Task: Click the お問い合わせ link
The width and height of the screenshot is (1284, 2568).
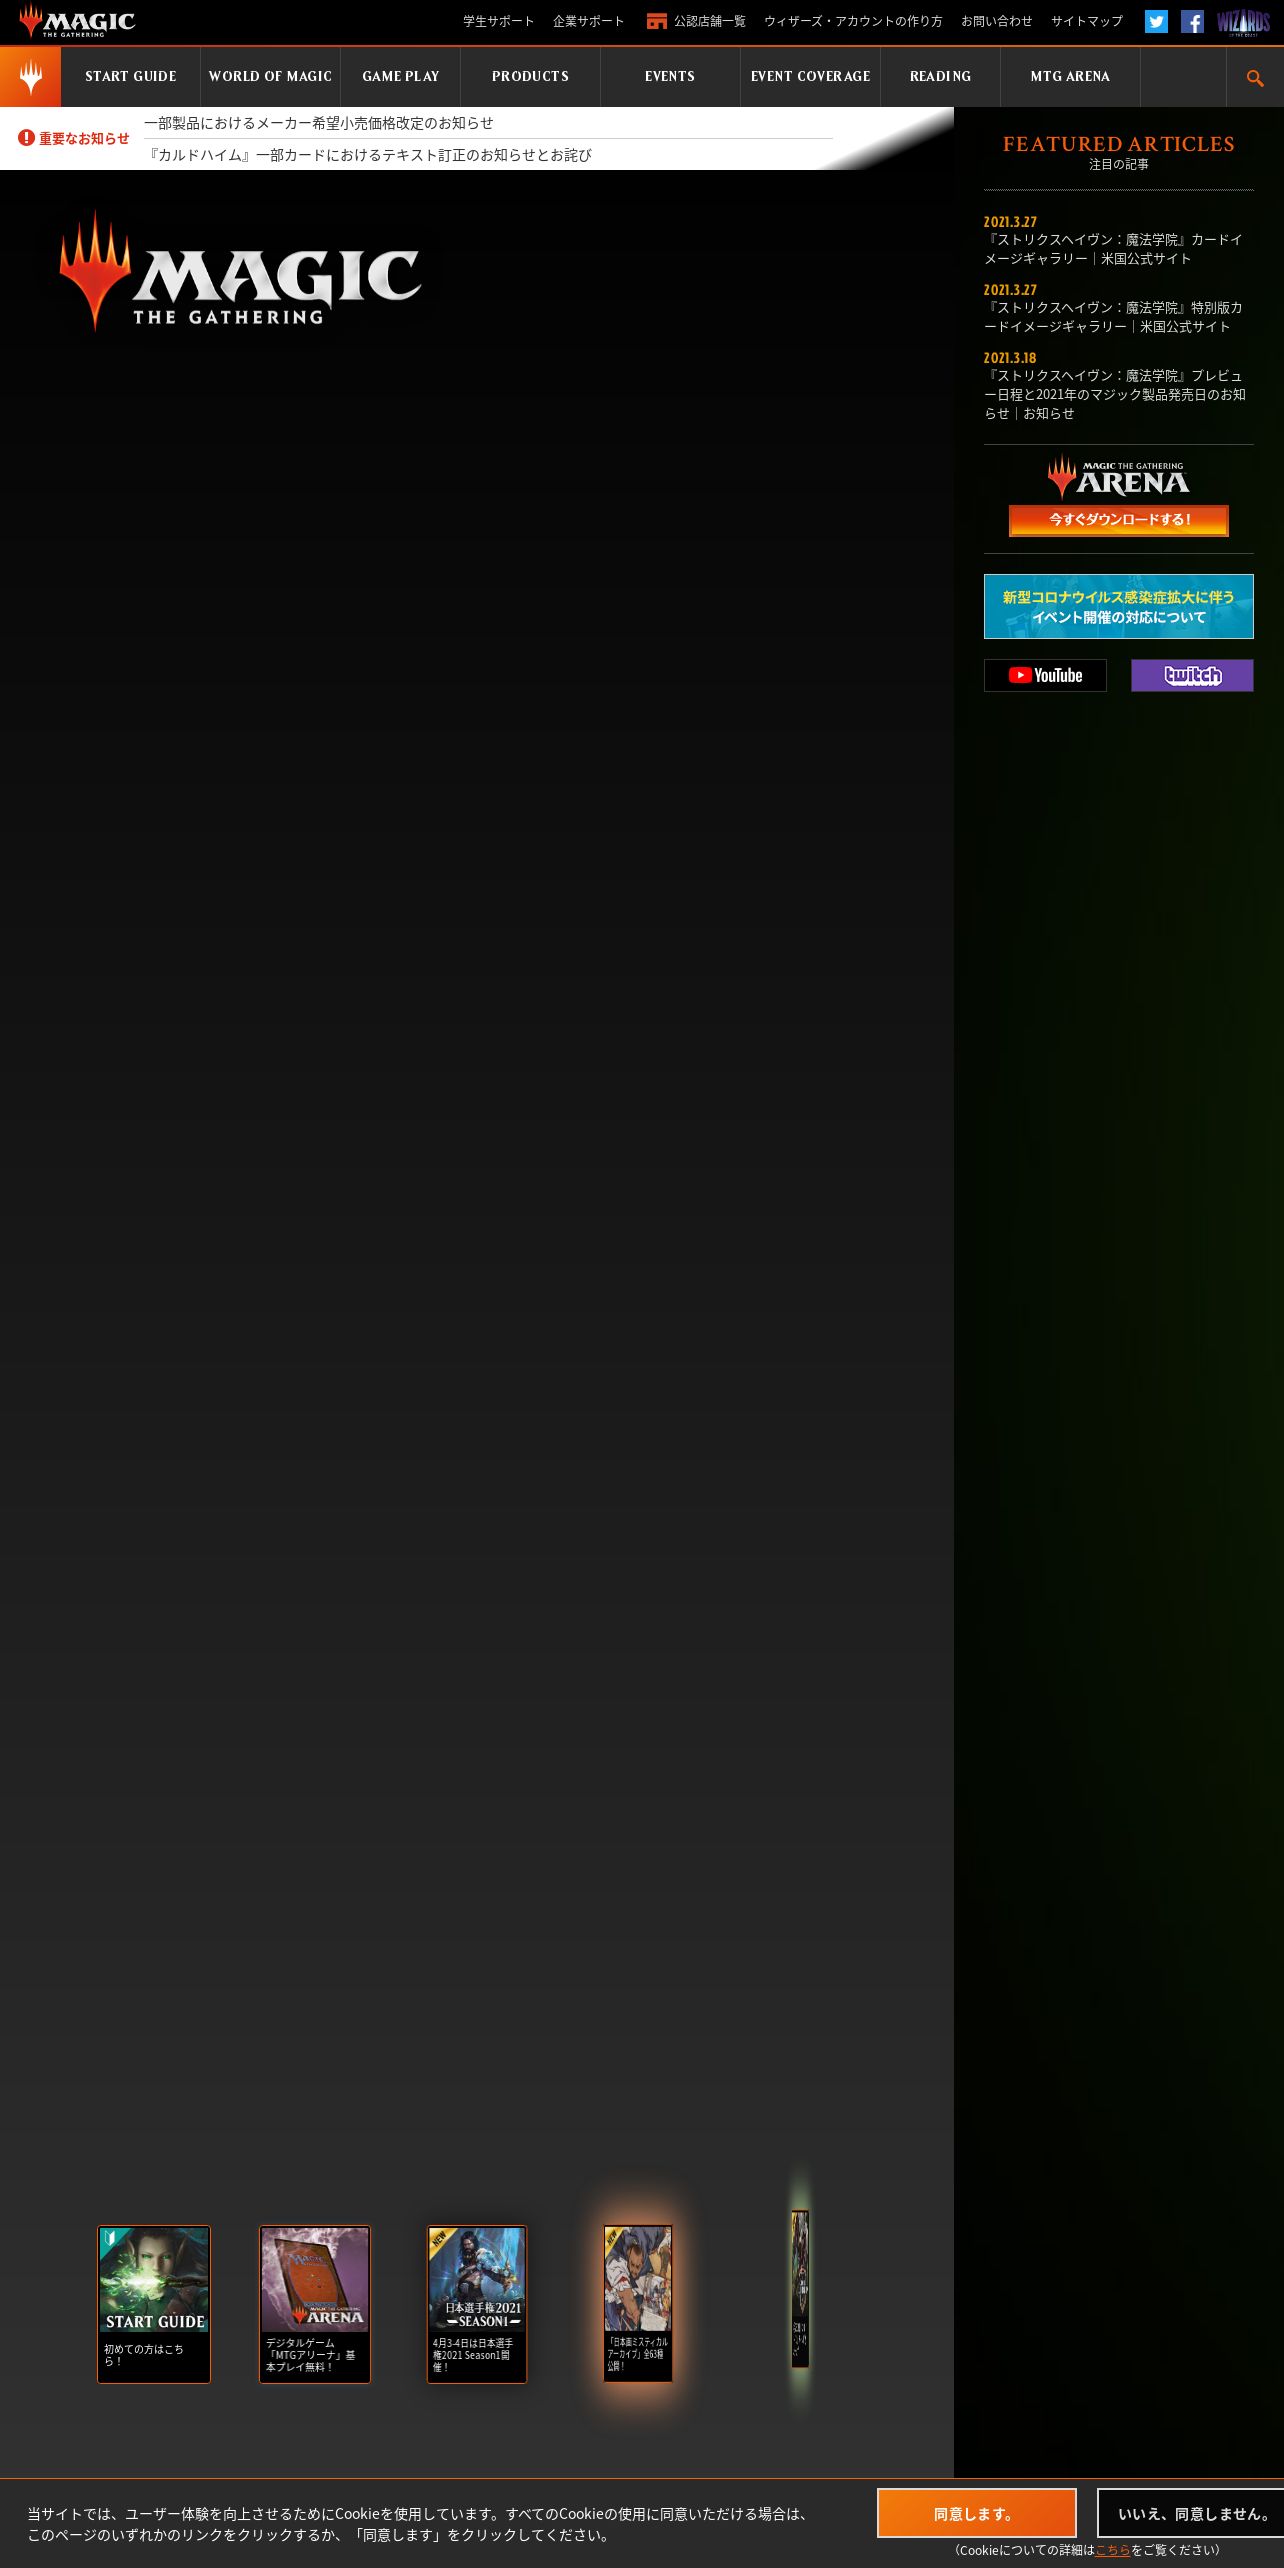Action: [x=997, y=21]
